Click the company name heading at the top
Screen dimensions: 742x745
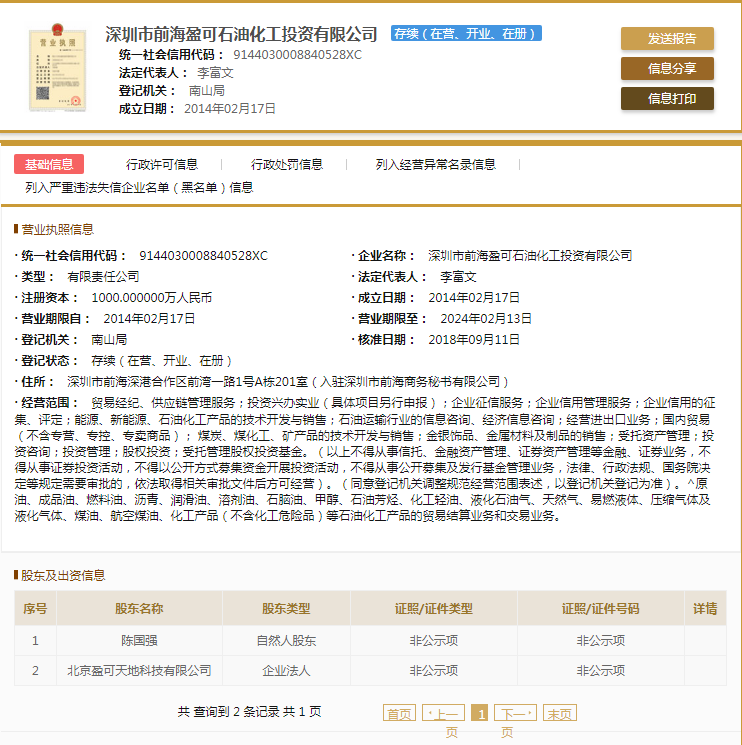pyautogui.click(x=242, y=34)
